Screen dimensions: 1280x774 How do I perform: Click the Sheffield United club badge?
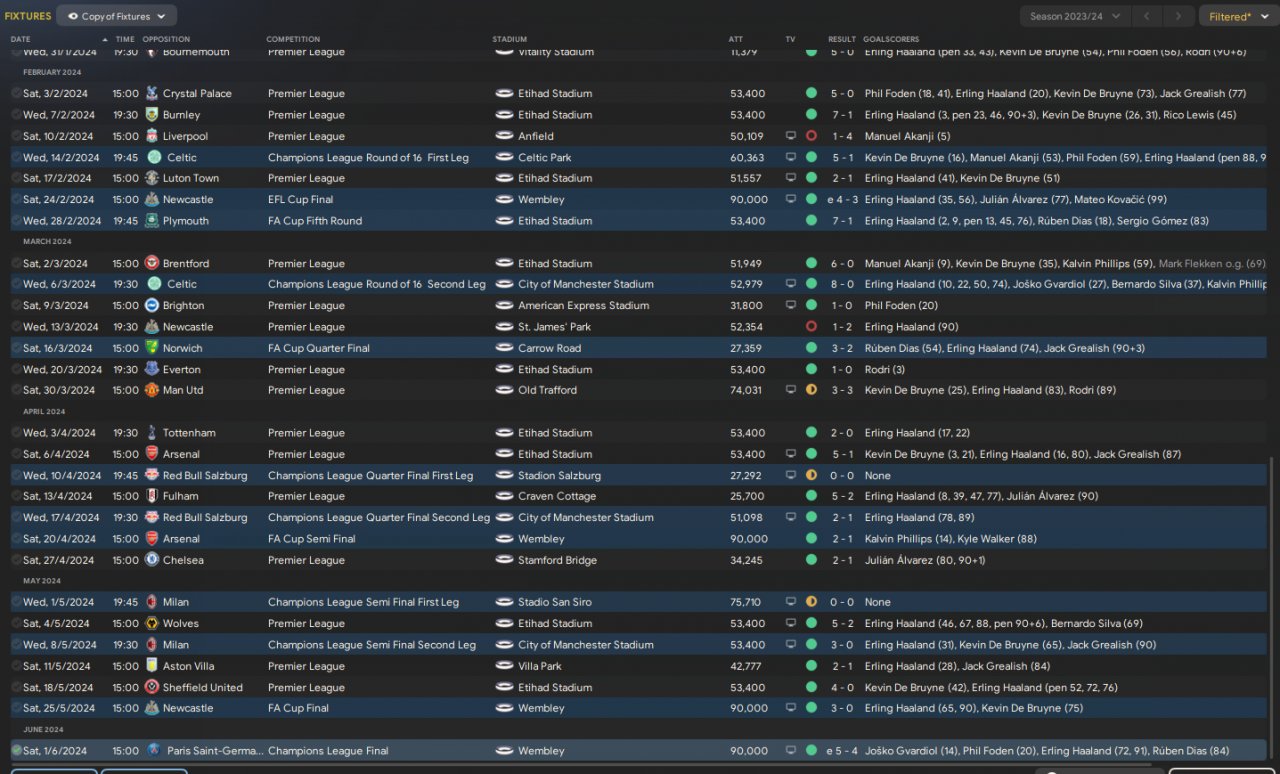point(152,687)
